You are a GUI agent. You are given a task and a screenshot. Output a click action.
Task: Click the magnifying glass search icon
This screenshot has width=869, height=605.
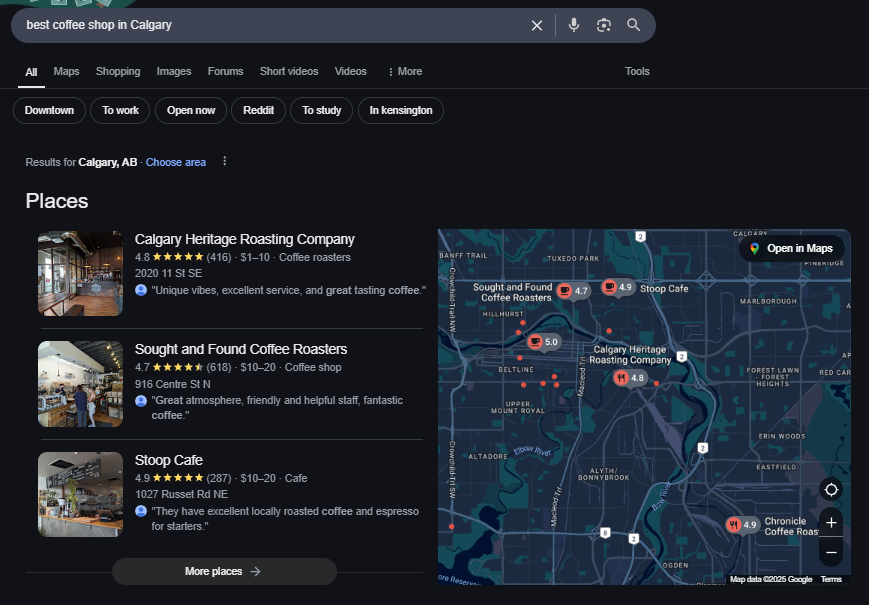click(x=634, y=25)
